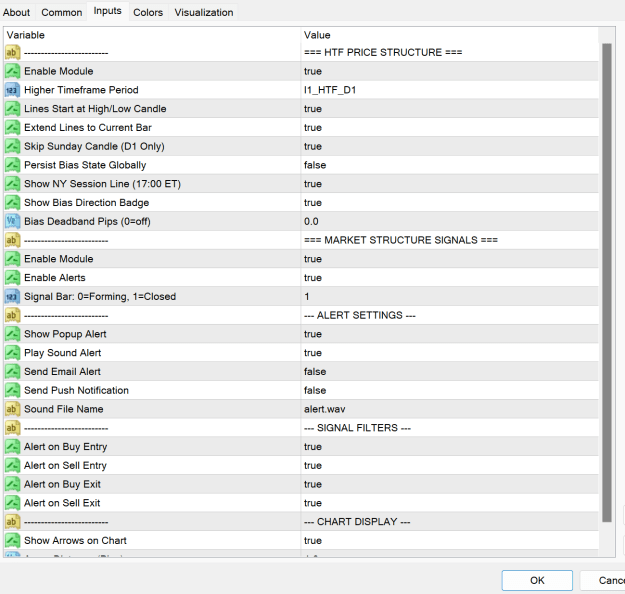The image size is (625, 594).
Task: Click the icon beside Extend Lines to Current Bar
Action: [x=12, y=128]
